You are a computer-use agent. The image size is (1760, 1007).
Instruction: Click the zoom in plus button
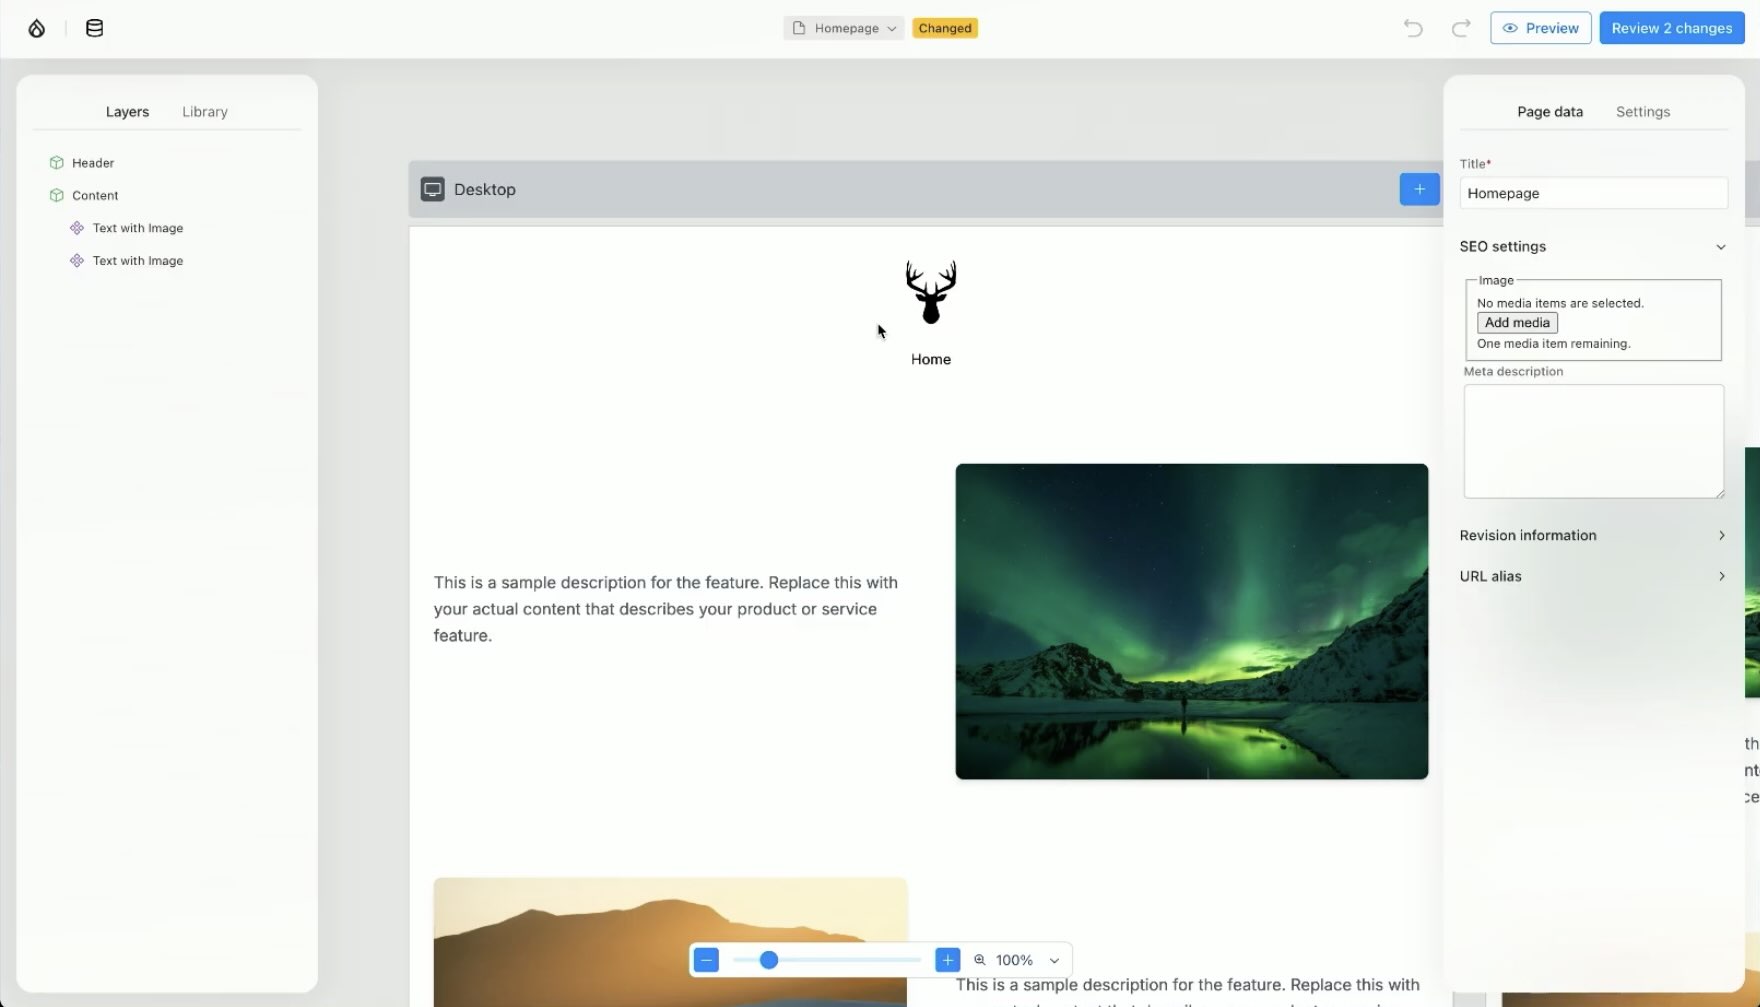[x=947, y=960]
